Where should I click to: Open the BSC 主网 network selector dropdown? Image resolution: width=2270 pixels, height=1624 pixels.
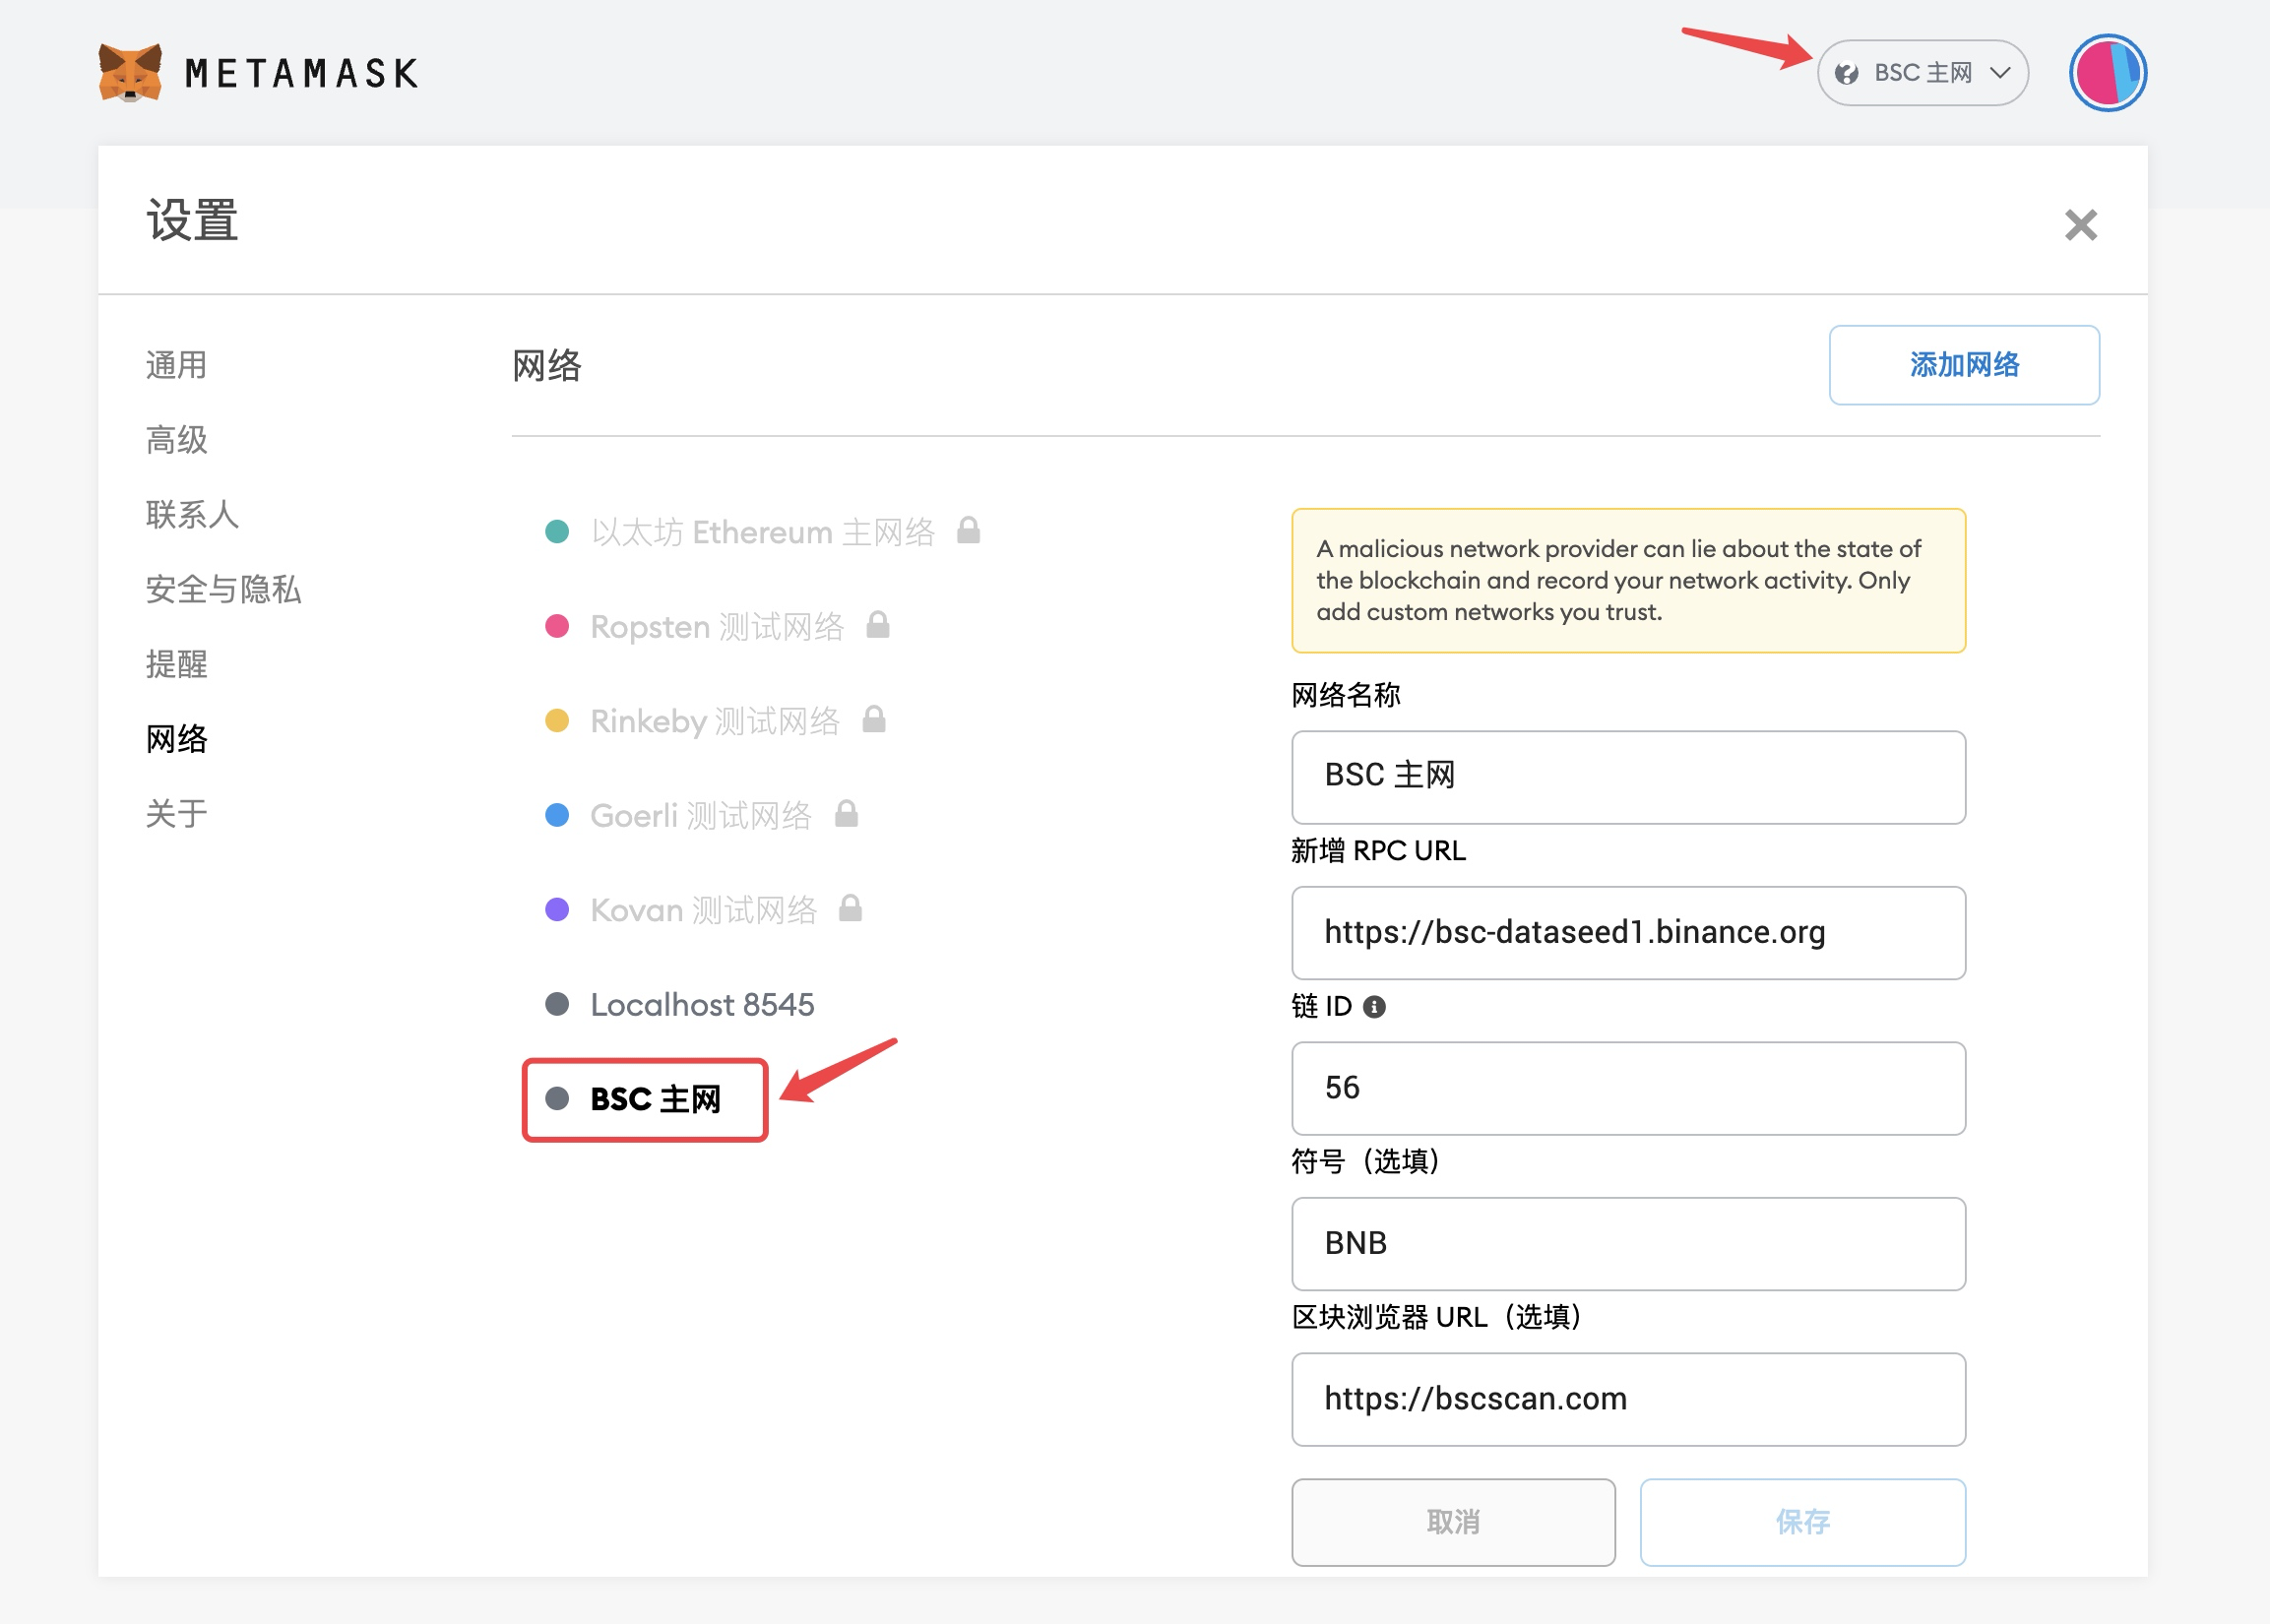(1922, 73)
